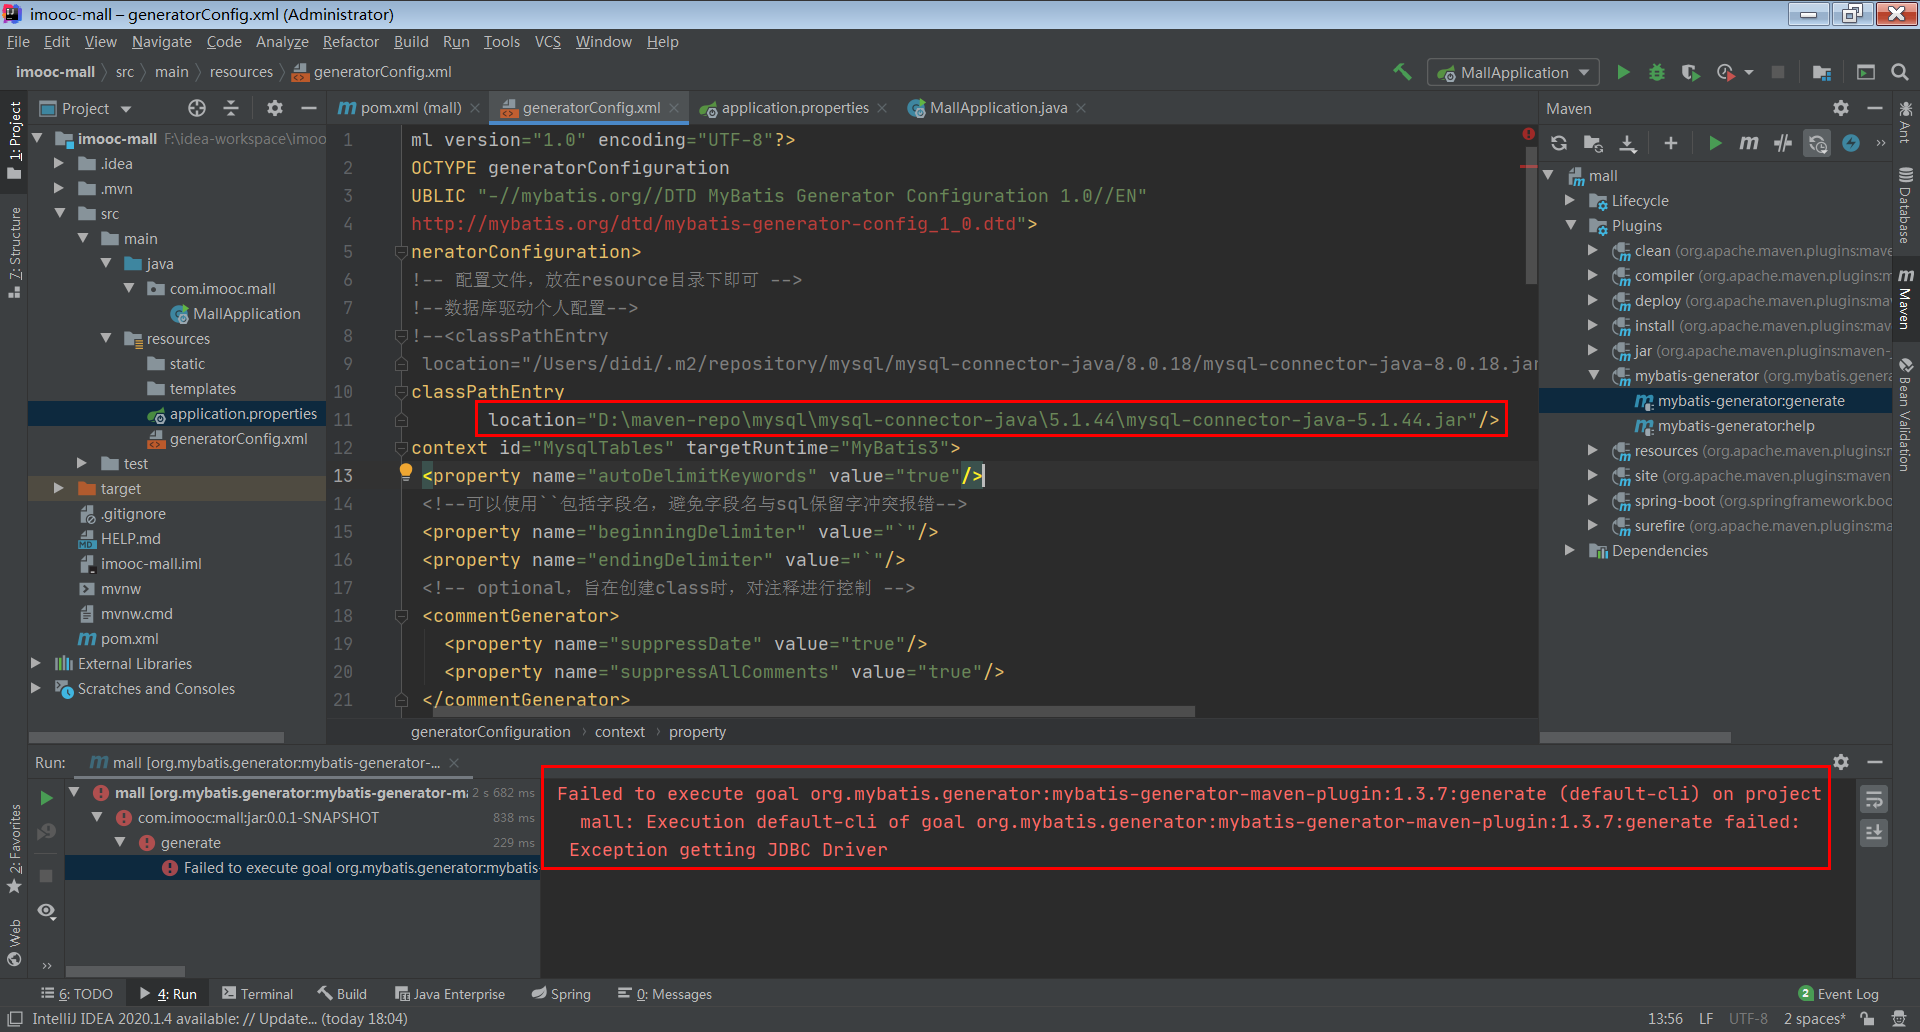Expand the target folder node
Screen dimensions: 1920x1032
[x=59, y=488]
